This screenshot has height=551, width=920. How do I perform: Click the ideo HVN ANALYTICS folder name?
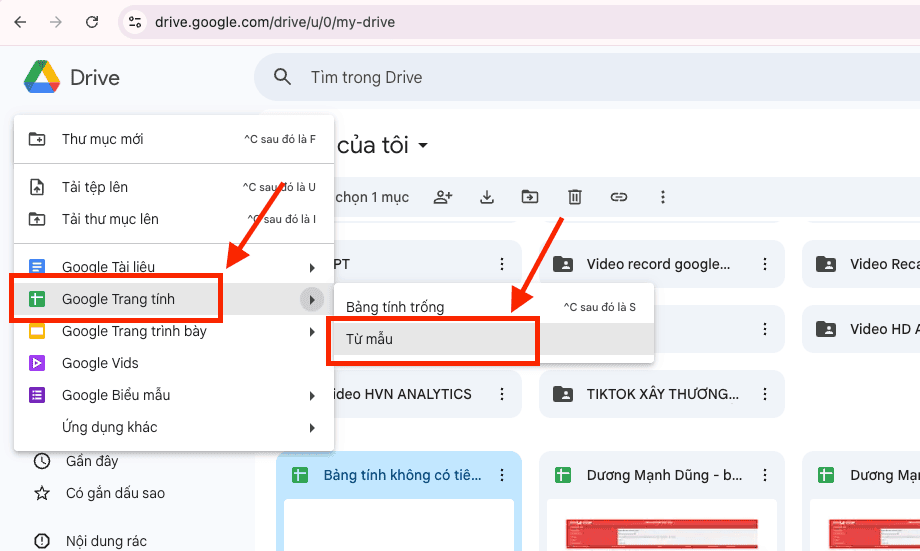point(402,394)
